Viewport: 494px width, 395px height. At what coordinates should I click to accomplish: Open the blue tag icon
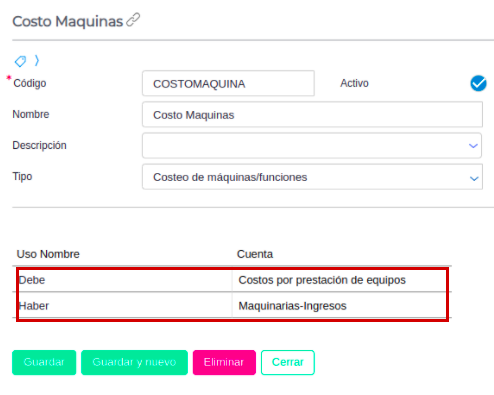(x=20, y=61)
